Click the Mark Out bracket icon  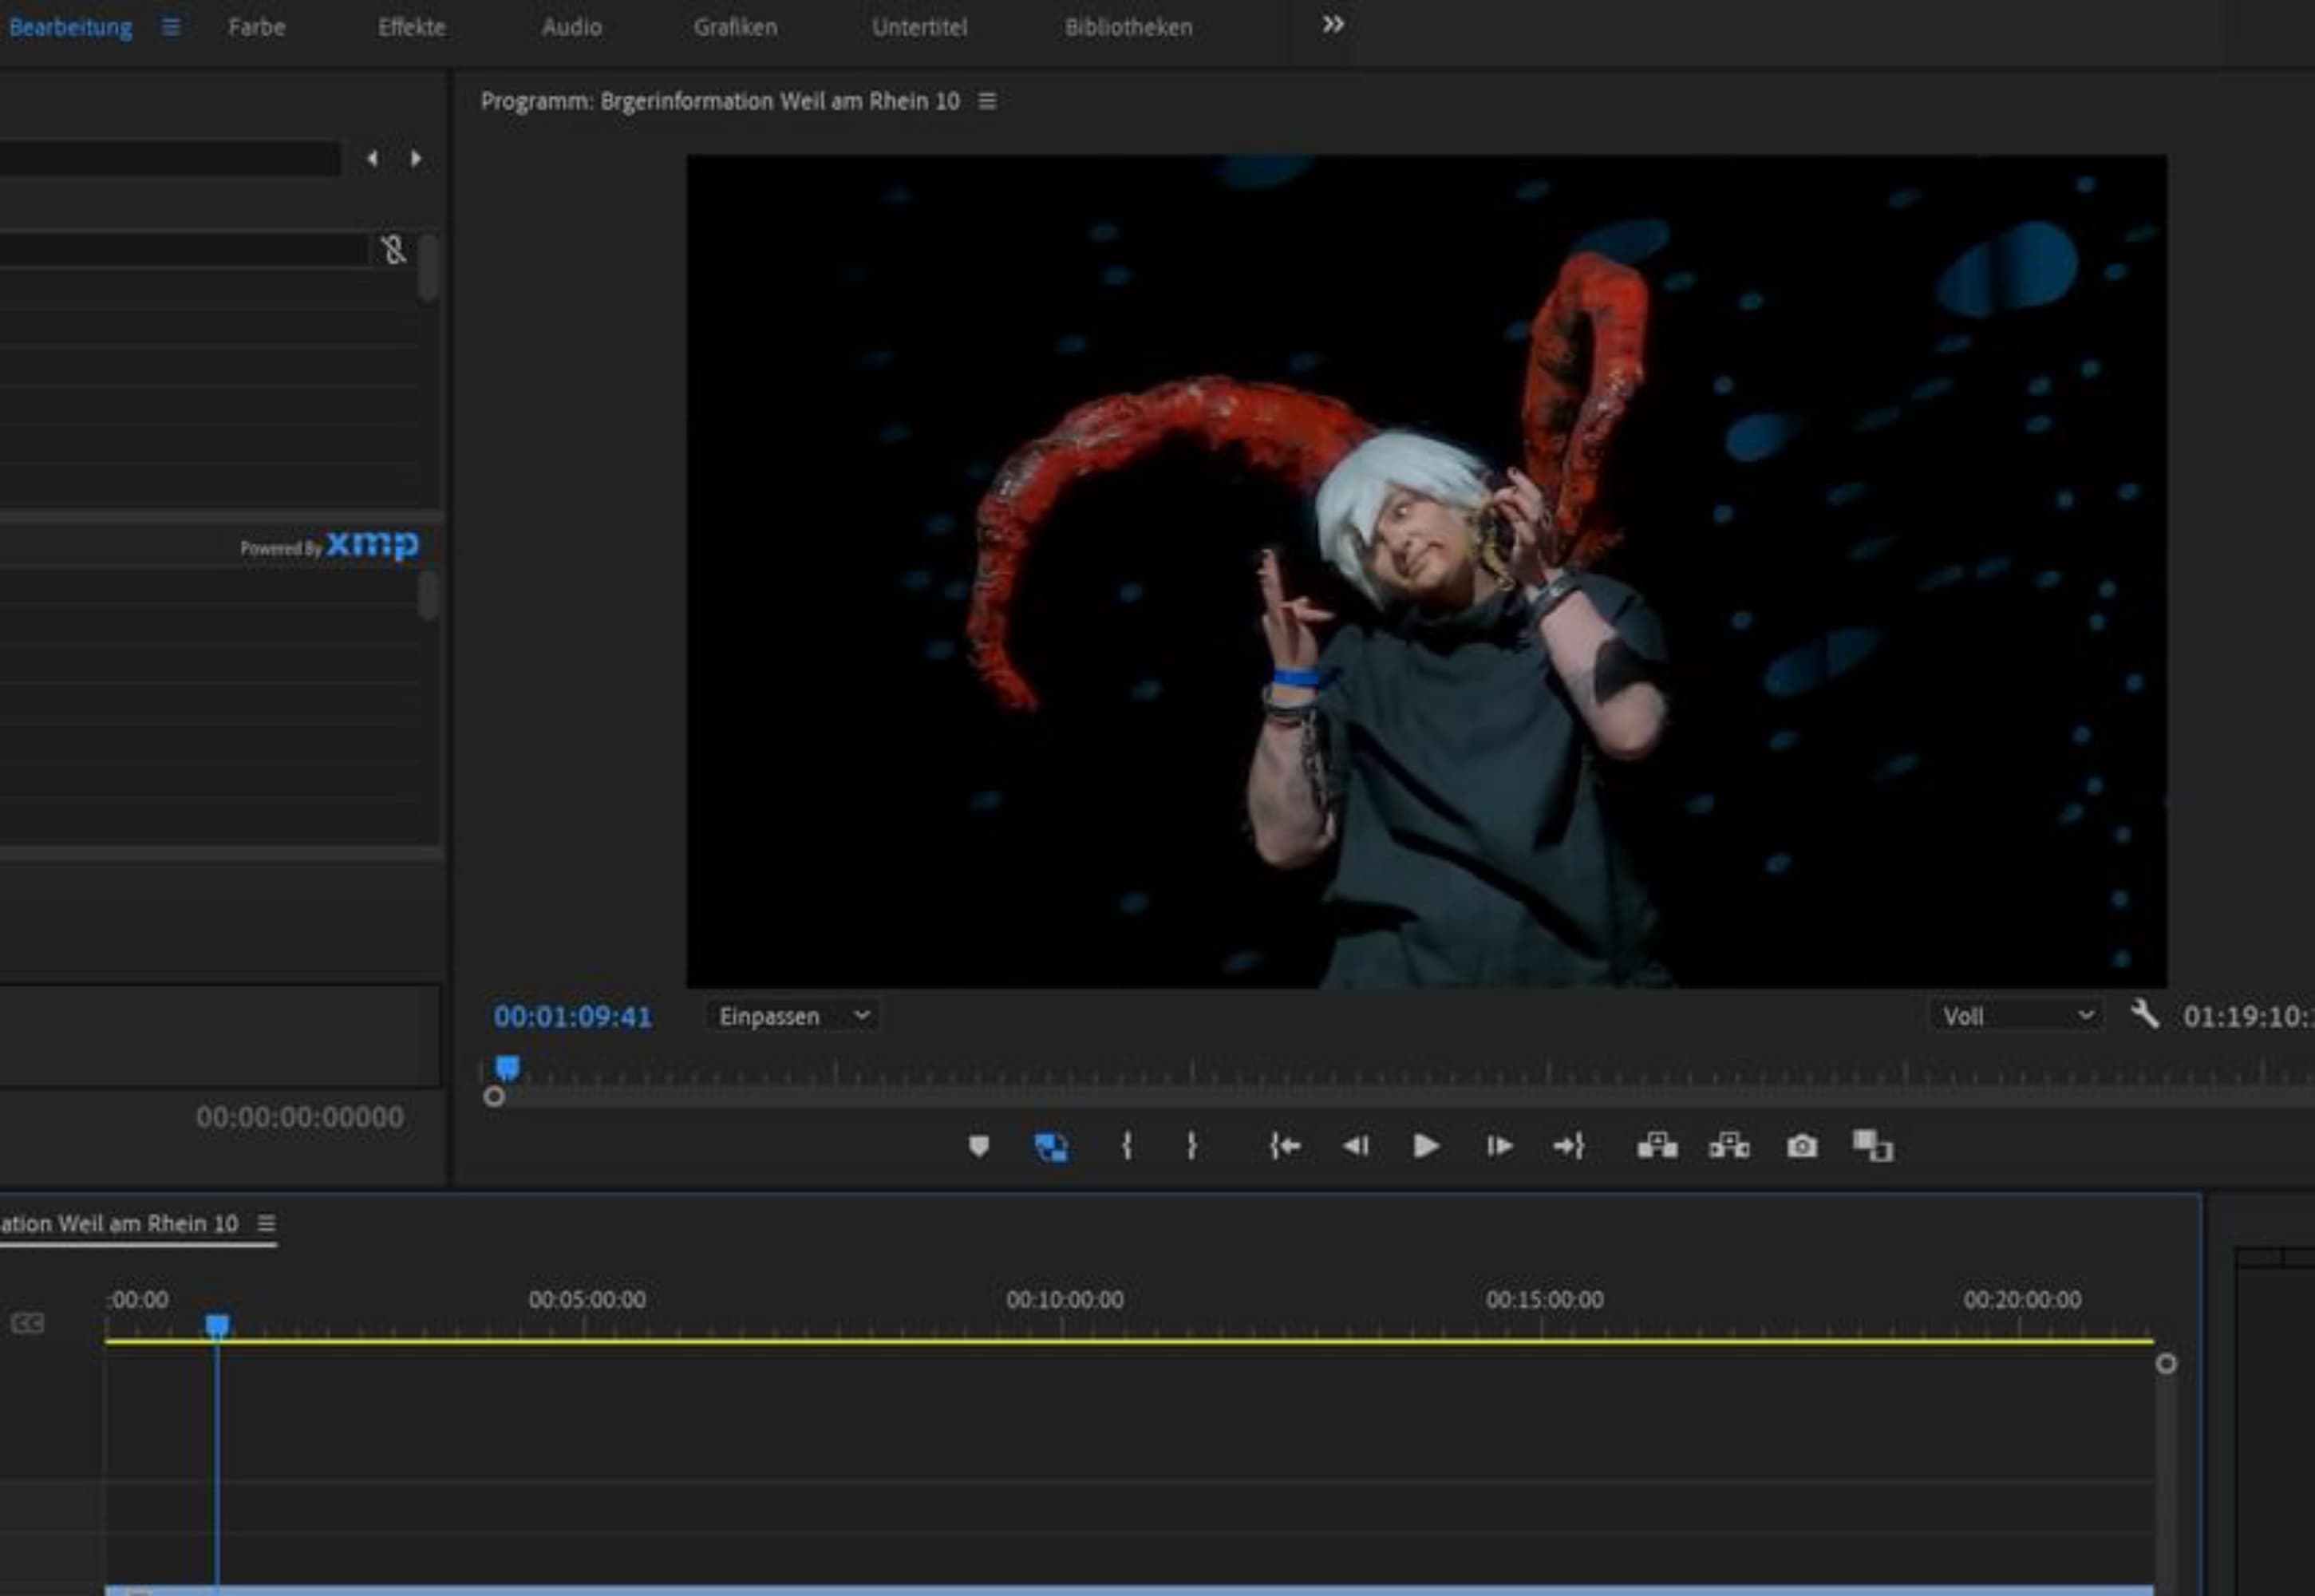pos(1191,1146)
